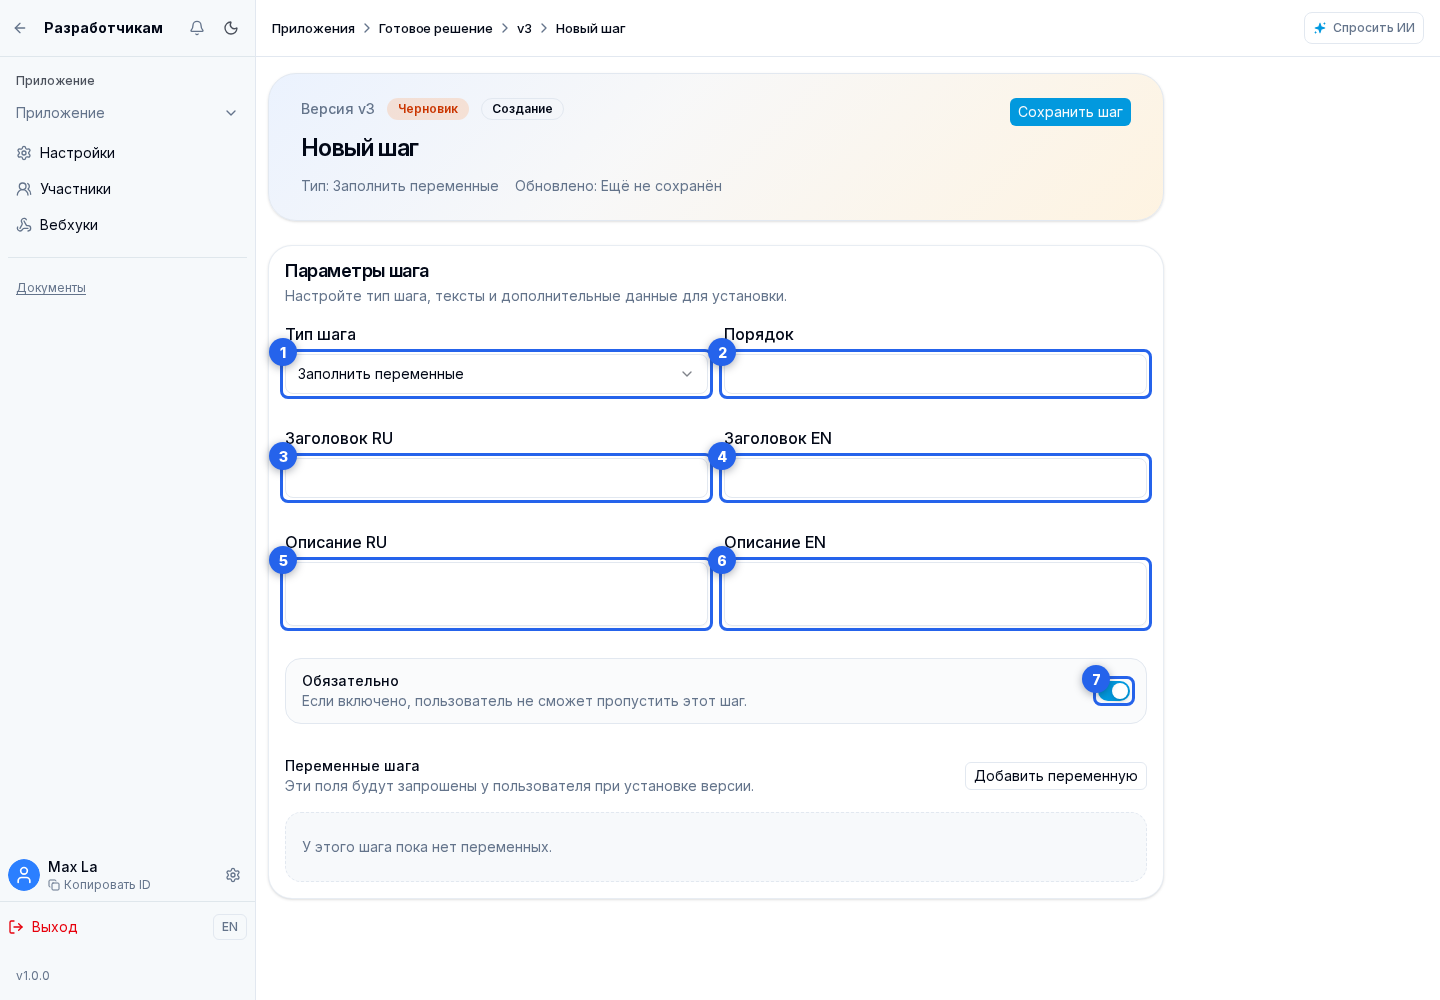
Task: Click the Создание badge
Action: click(x=522, y=109)
